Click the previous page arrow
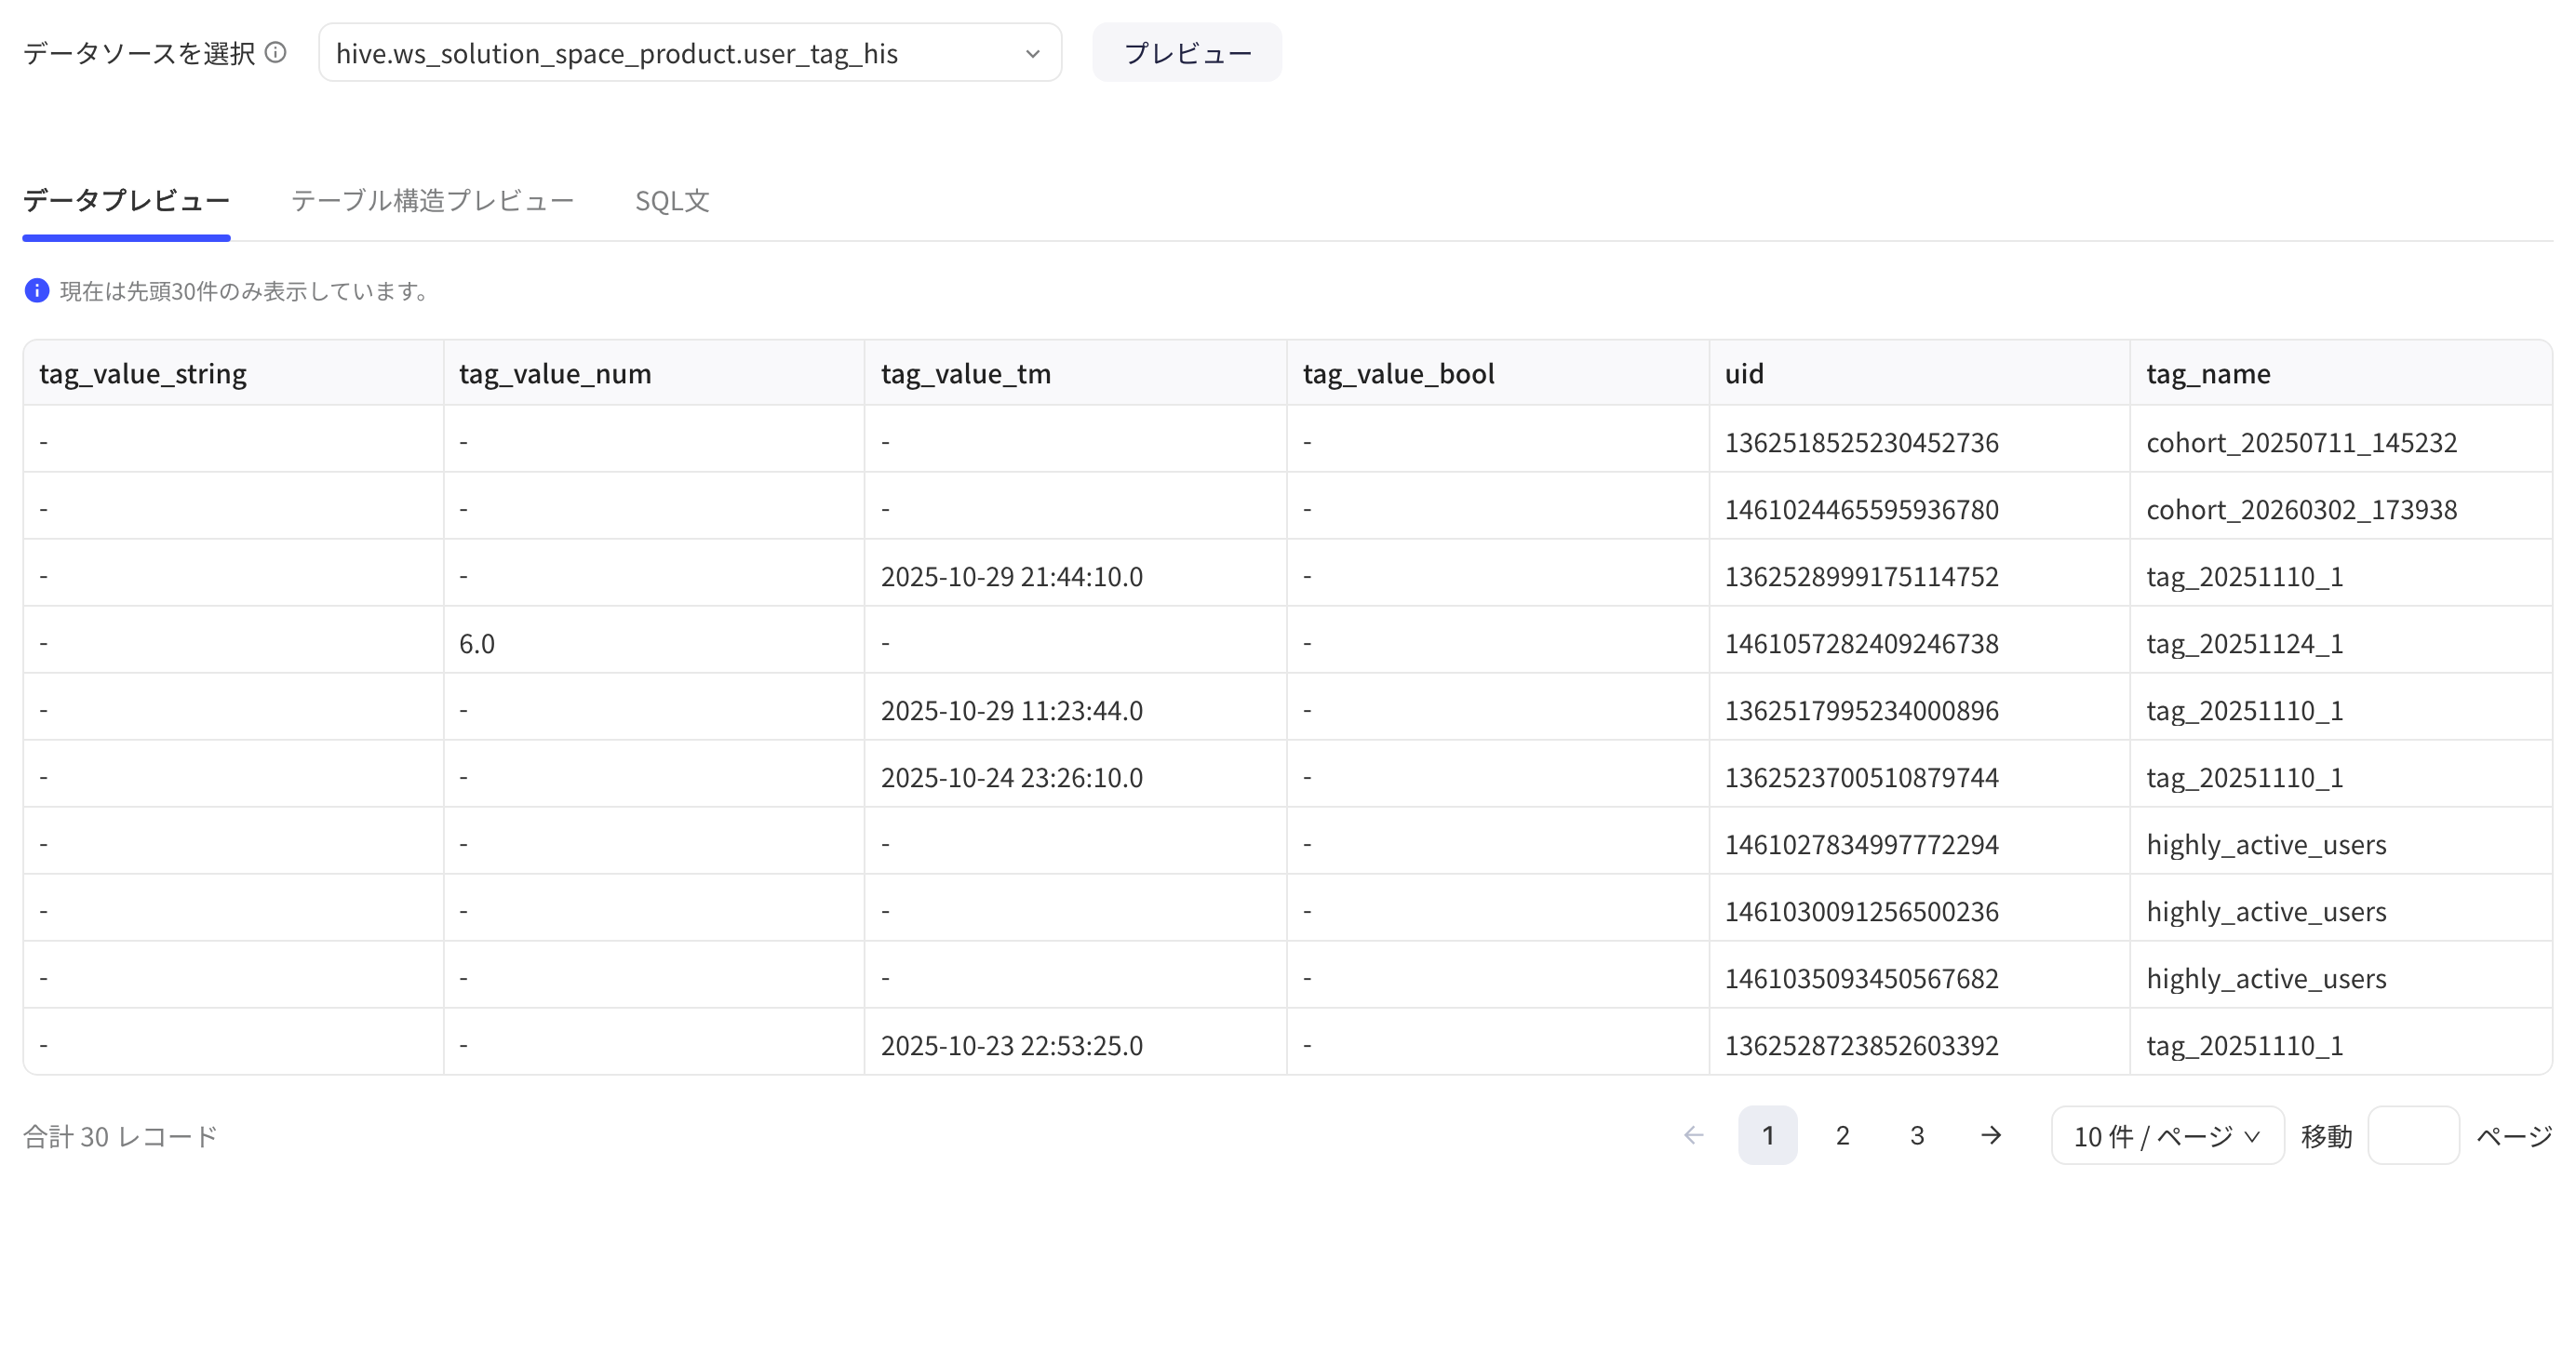This screenshot has width=2576, height=1366. coord(1694,1135)
